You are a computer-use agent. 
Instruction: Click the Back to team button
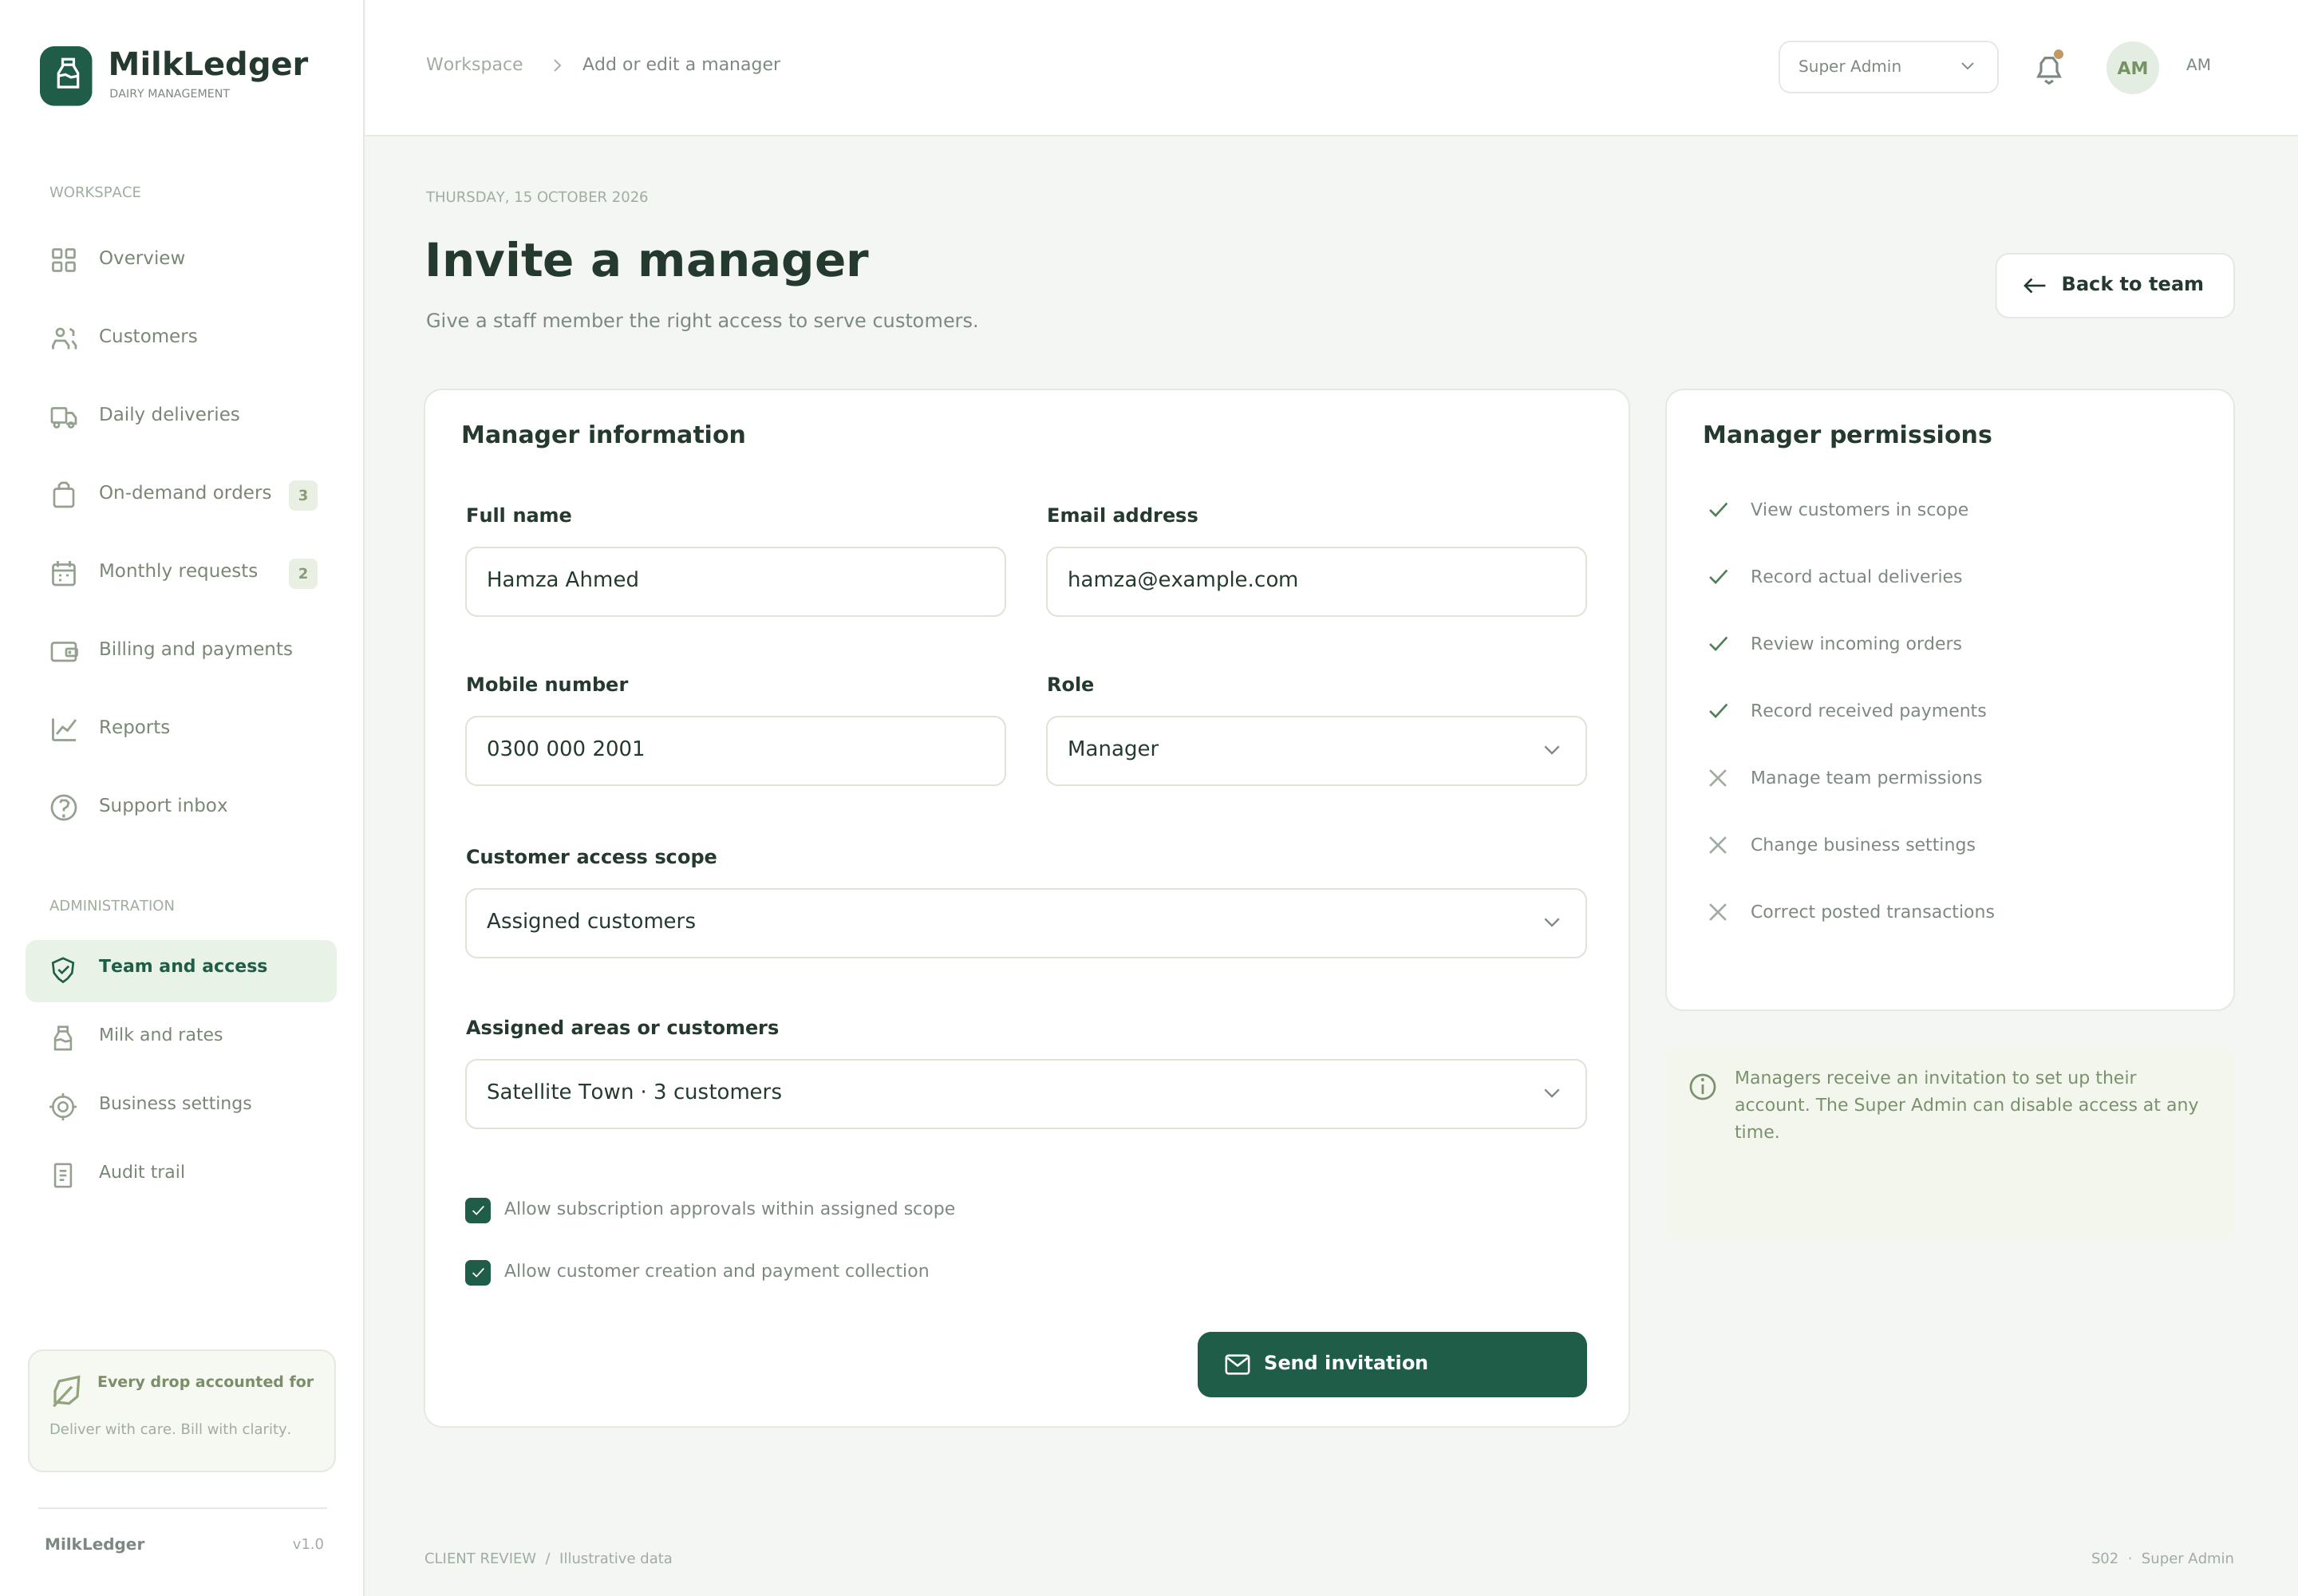point(2114,285)
